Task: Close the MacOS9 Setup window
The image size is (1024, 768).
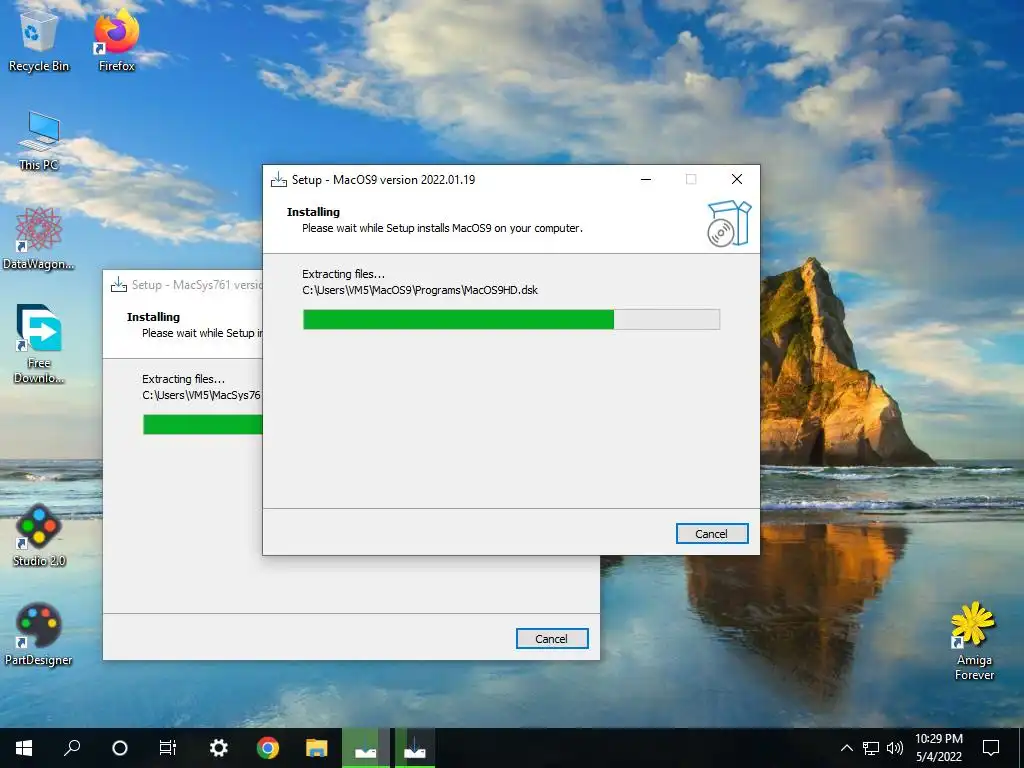Action: coord(737,179)
